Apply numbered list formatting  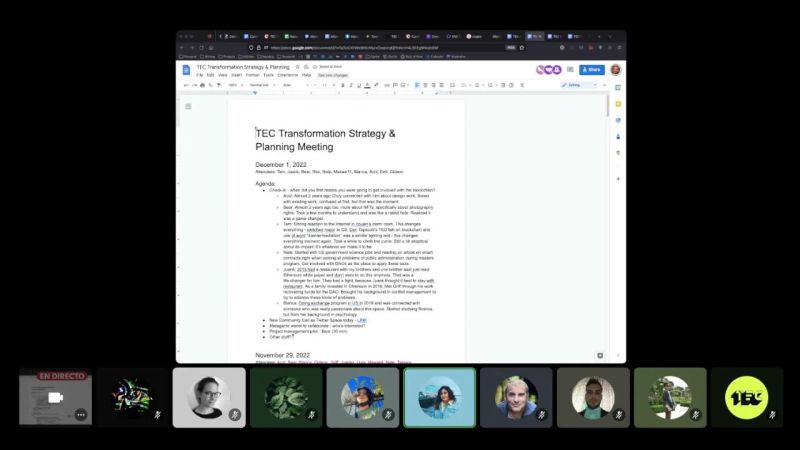(x=491, y=85)
